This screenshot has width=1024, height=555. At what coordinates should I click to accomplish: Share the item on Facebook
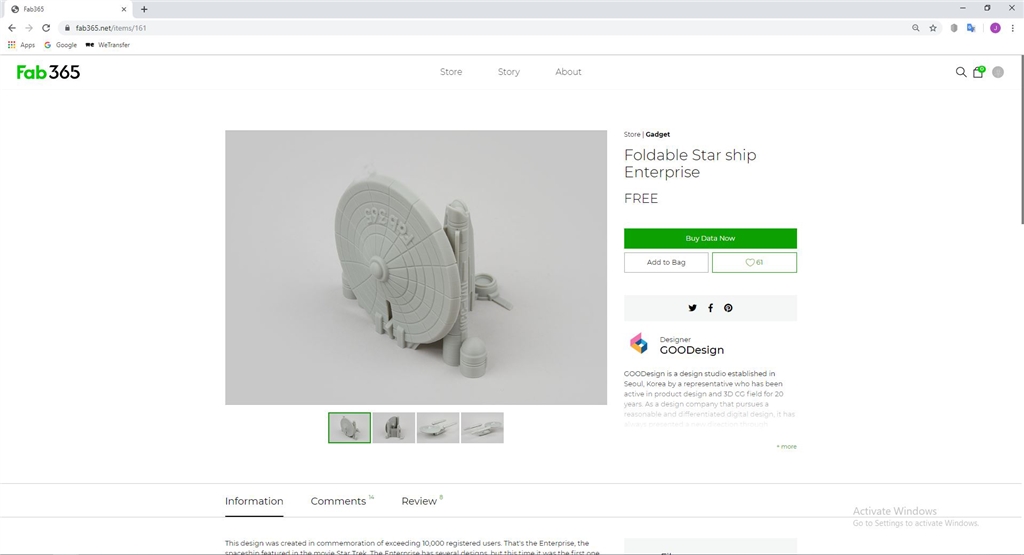point(710,308)
